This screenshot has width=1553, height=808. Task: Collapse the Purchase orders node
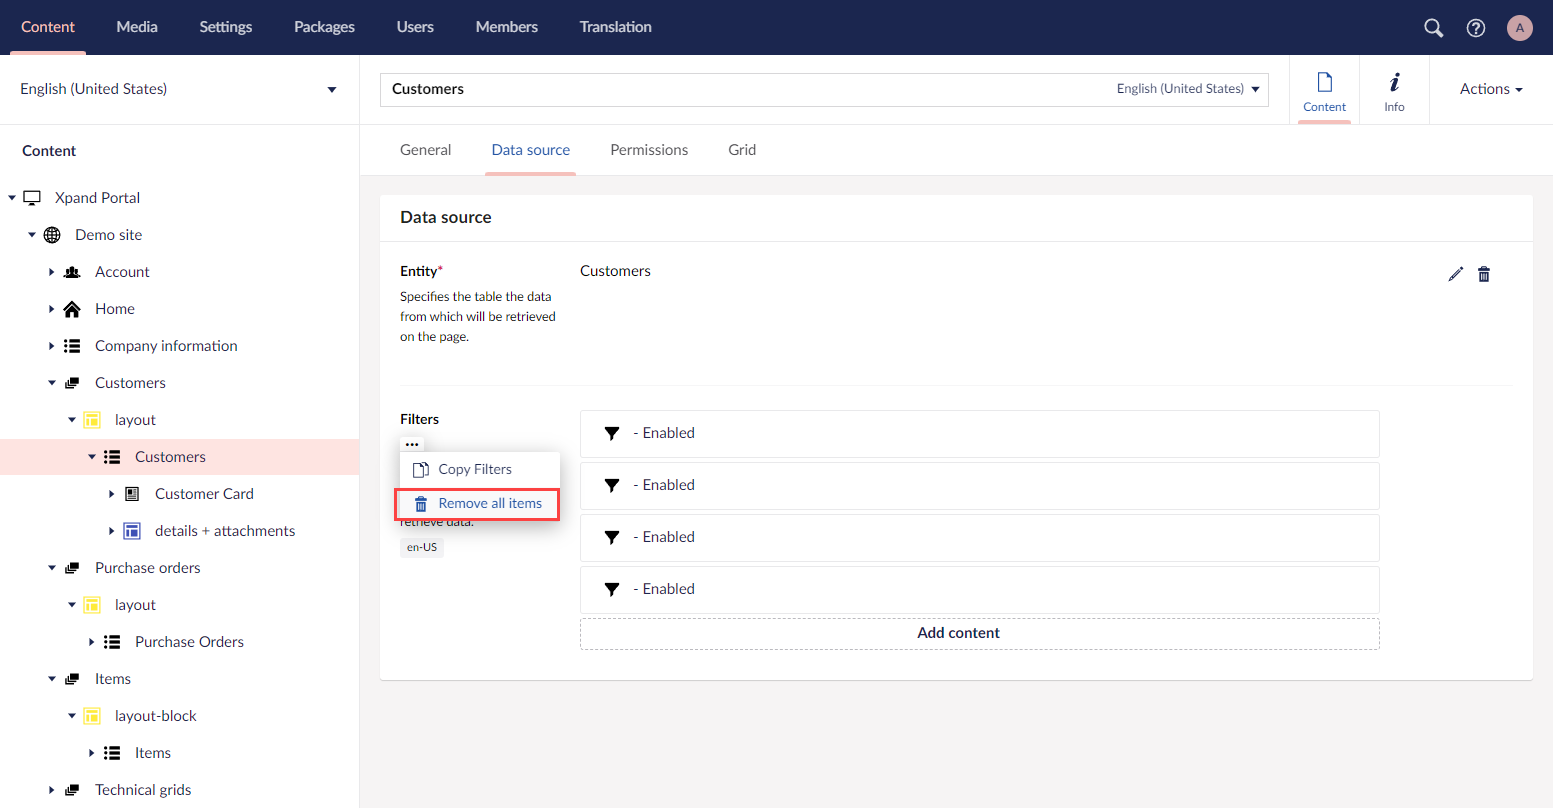coord(52,568)
